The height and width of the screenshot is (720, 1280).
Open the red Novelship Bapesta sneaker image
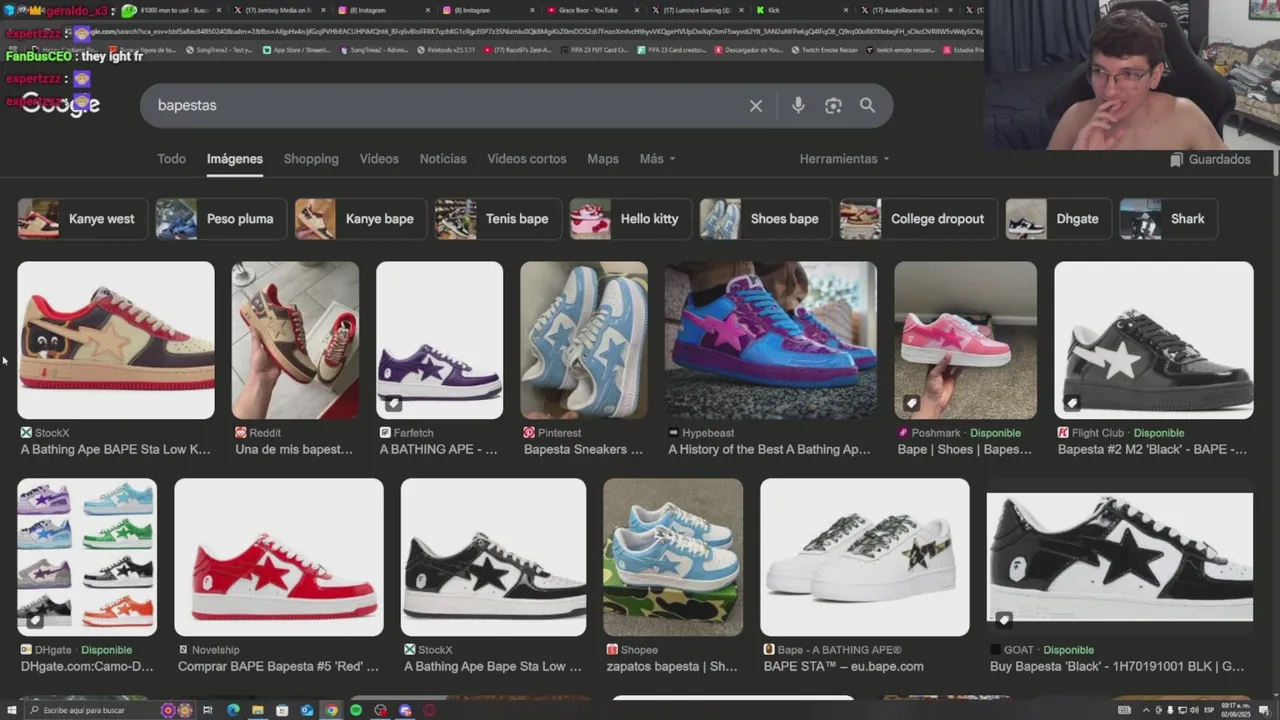click(x=279, y=557)
